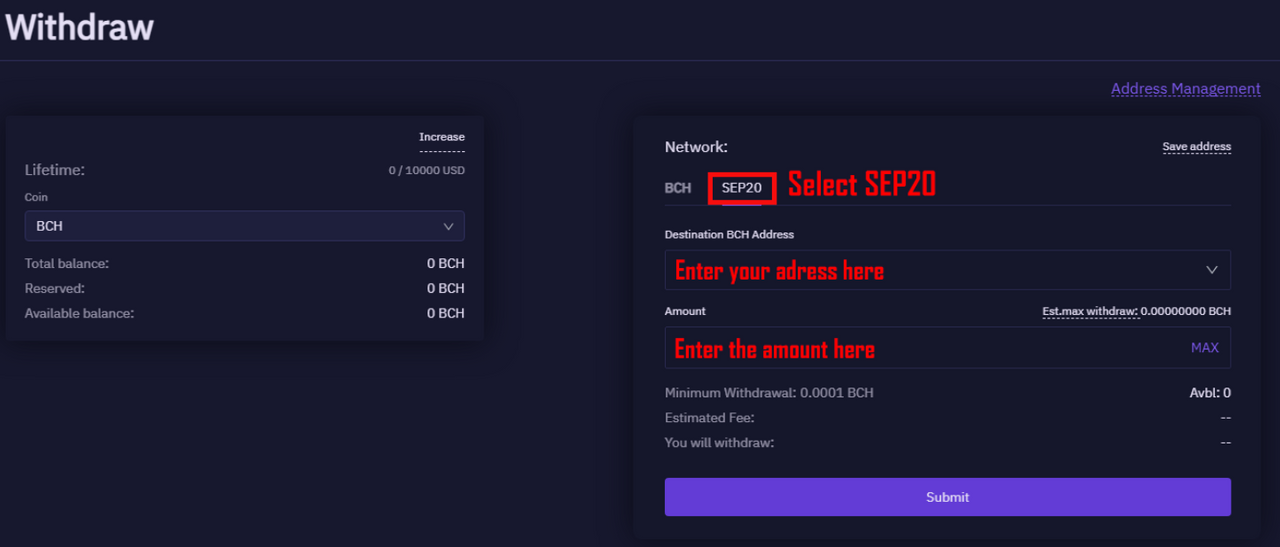Submit the withdrawal request
The width and height of the screenshot is (1280, 547).
[x=947, y=497]
